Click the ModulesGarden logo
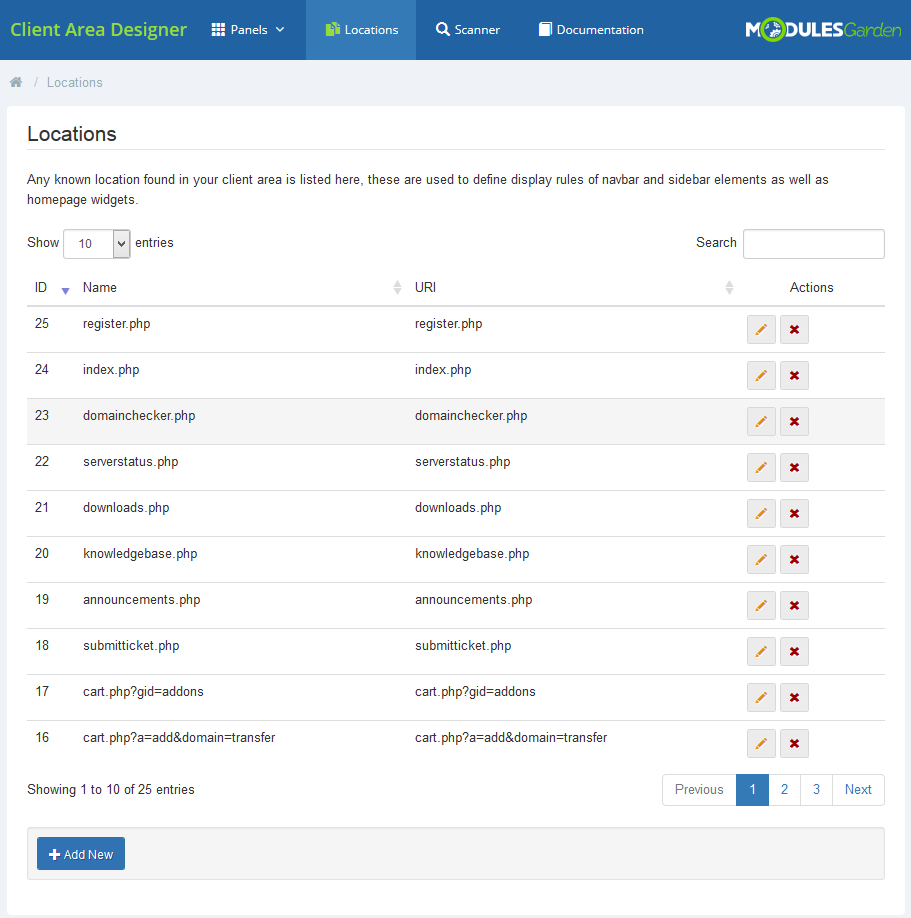The height and width of the screenshot is (918, 911). click(x=823, y=30)
